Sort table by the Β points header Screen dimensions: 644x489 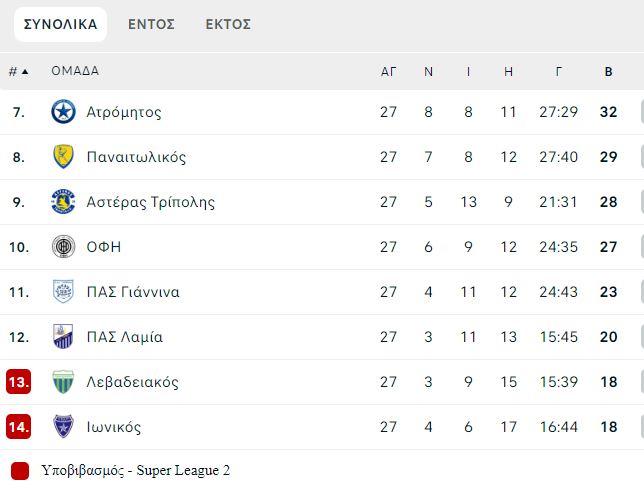[x=609, y=72]
